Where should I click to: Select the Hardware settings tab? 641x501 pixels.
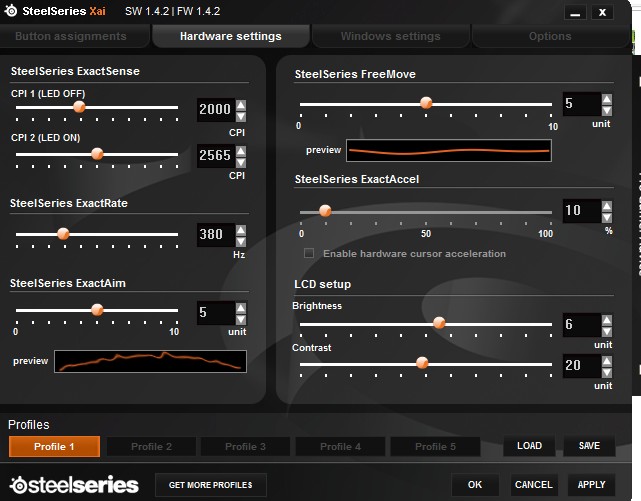click(231, 36)
